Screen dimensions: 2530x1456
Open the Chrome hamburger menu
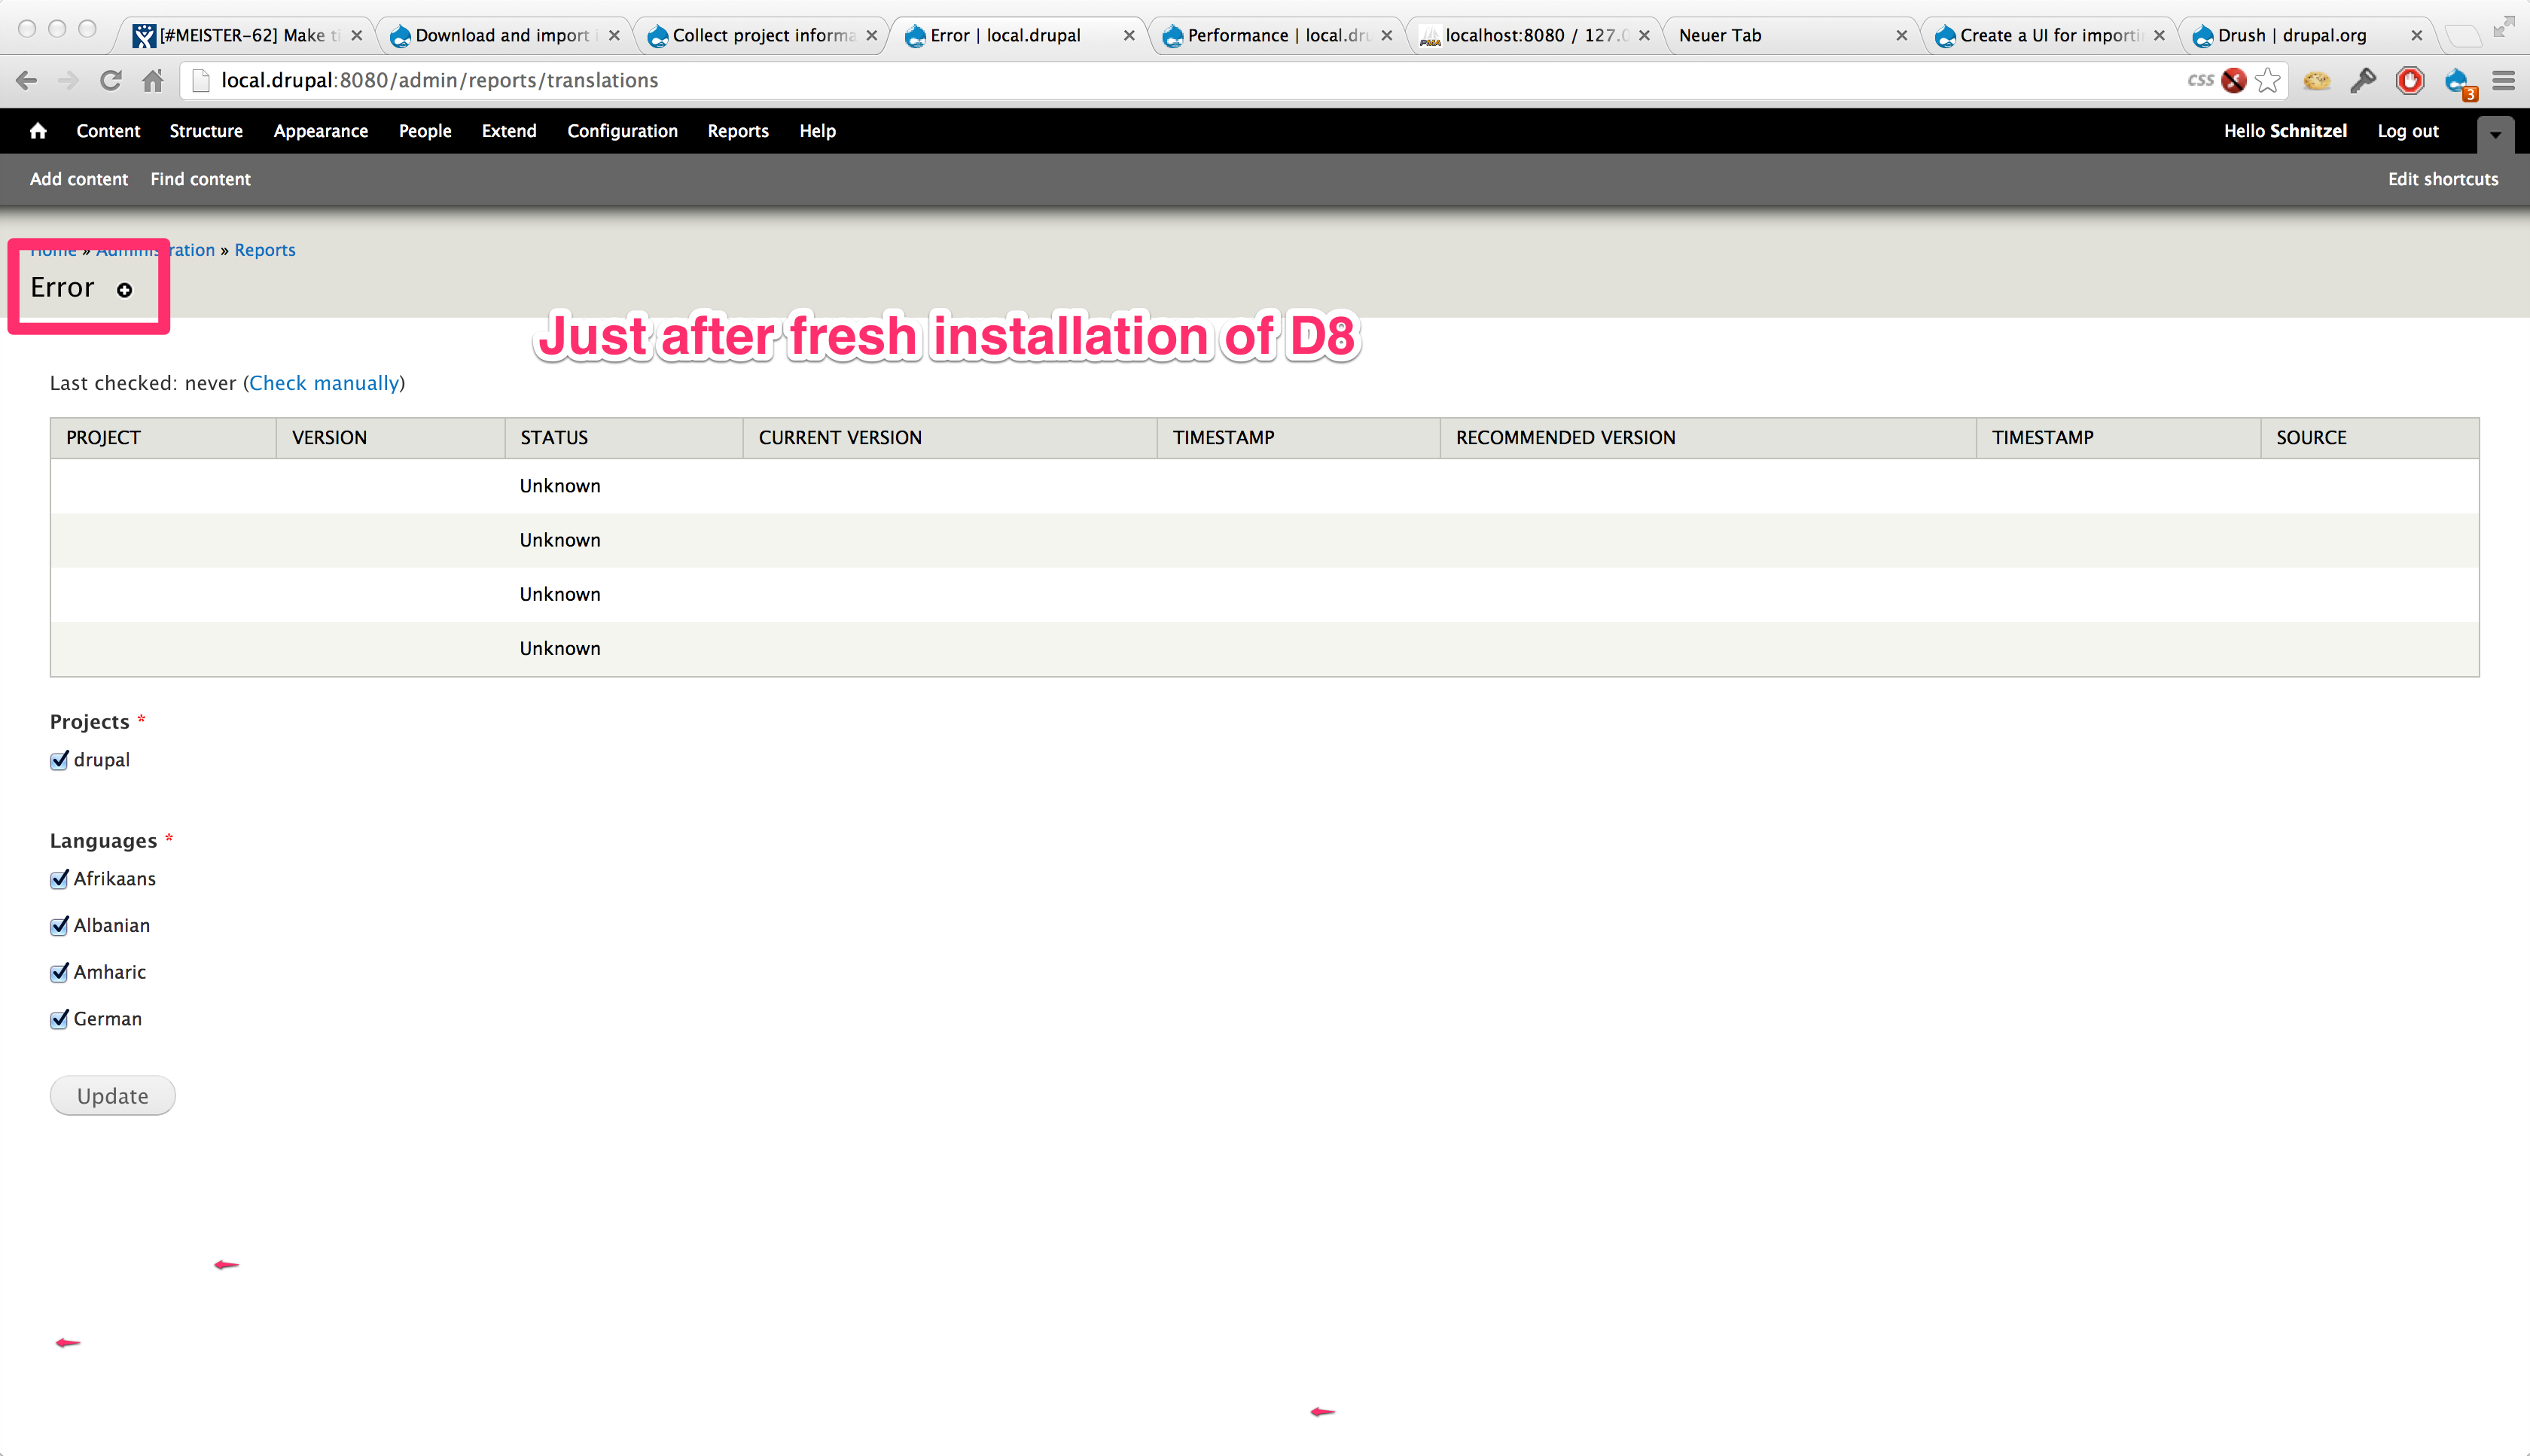[x=2504, y=80]
